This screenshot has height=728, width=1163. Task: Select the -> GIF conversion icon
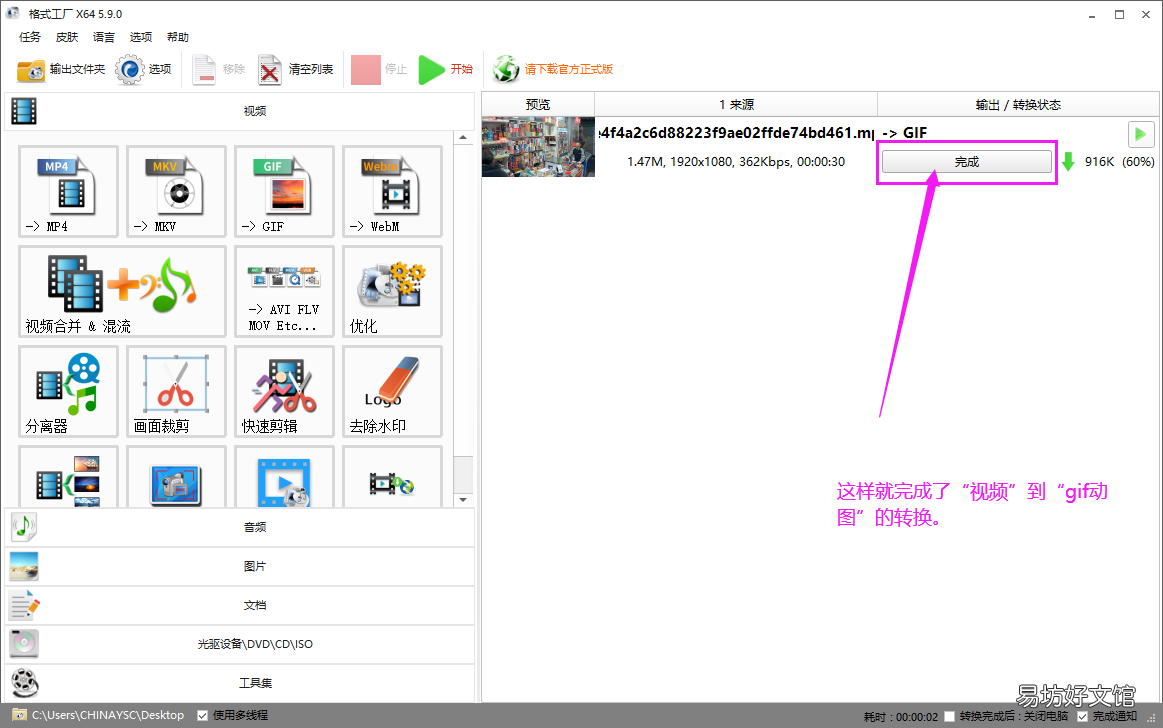(285, 192)
